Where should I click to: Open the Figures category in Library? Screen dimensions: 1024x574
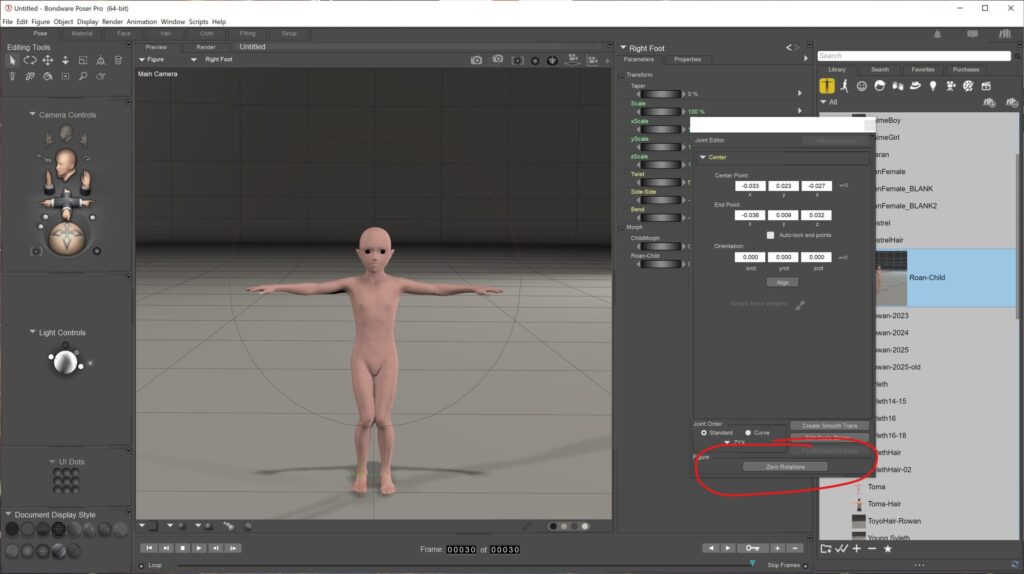point(827,86)
